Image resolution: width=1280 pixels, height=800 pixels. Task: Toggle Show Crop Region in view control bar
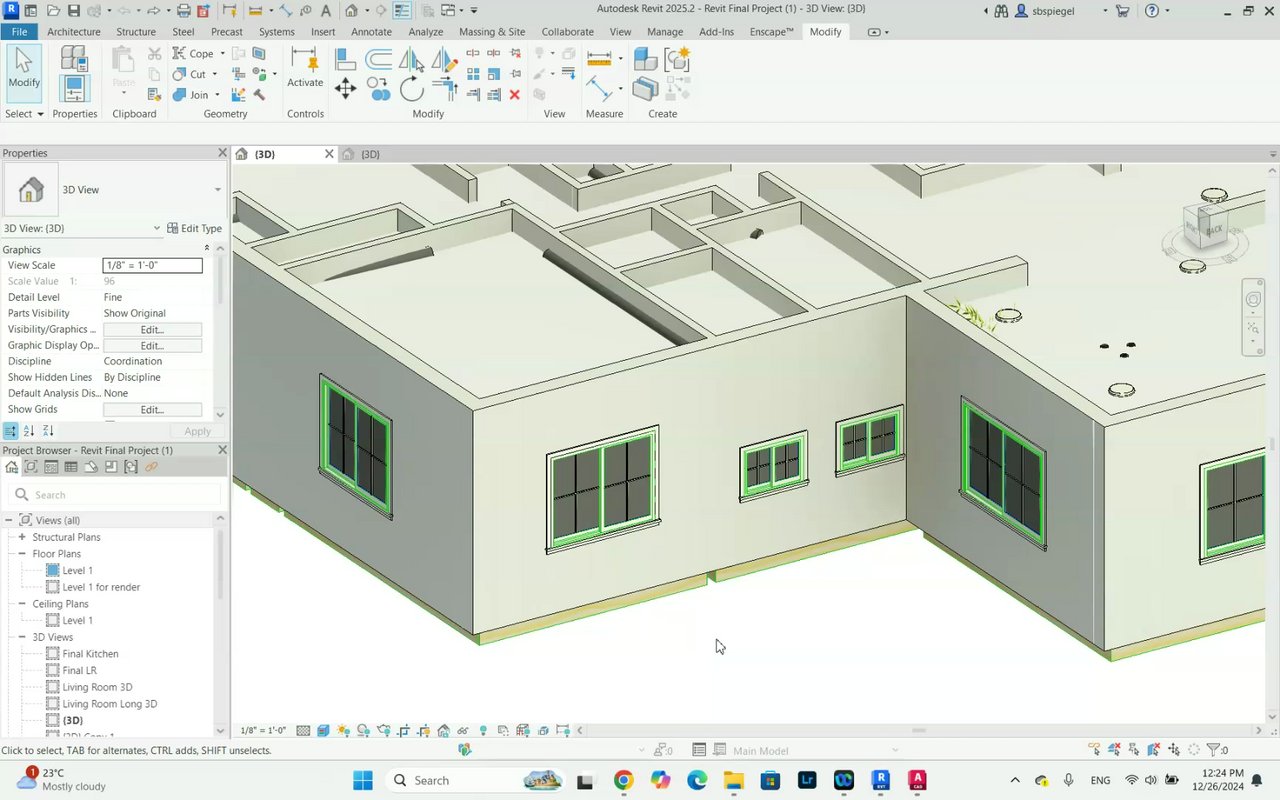[423, 731]
